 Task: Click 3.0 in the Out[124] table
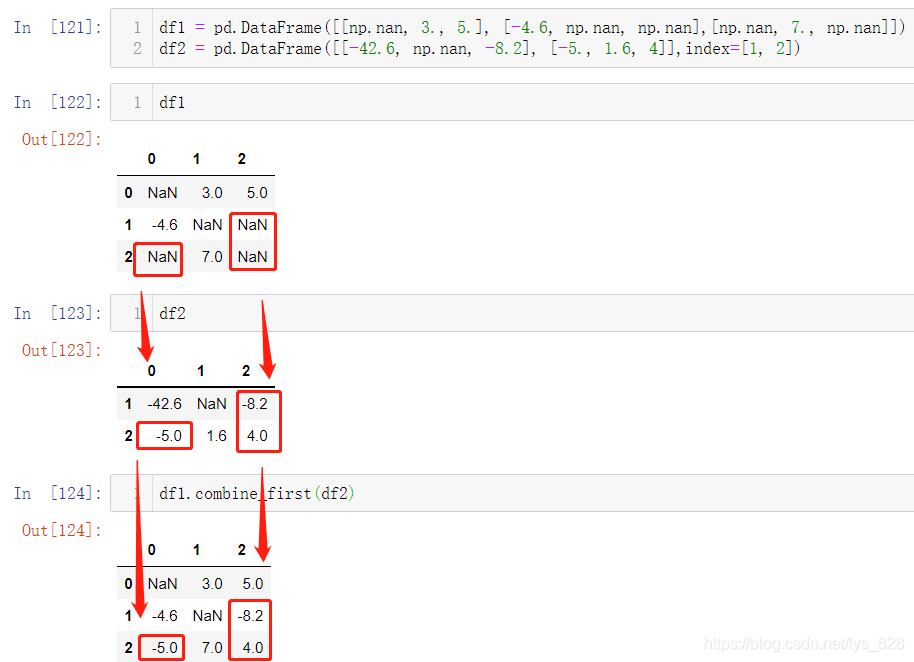(212, 584)
